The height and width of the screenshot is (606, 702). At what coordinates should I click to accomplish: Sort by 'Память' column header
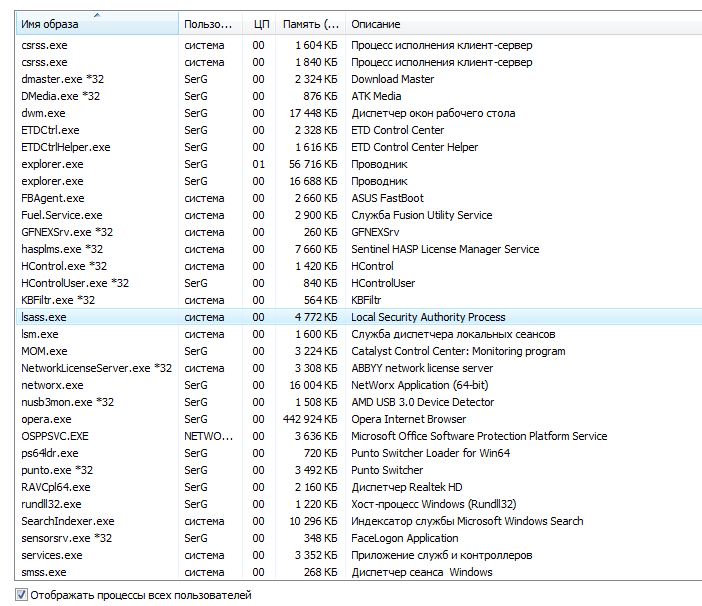(x=311, y=24)
